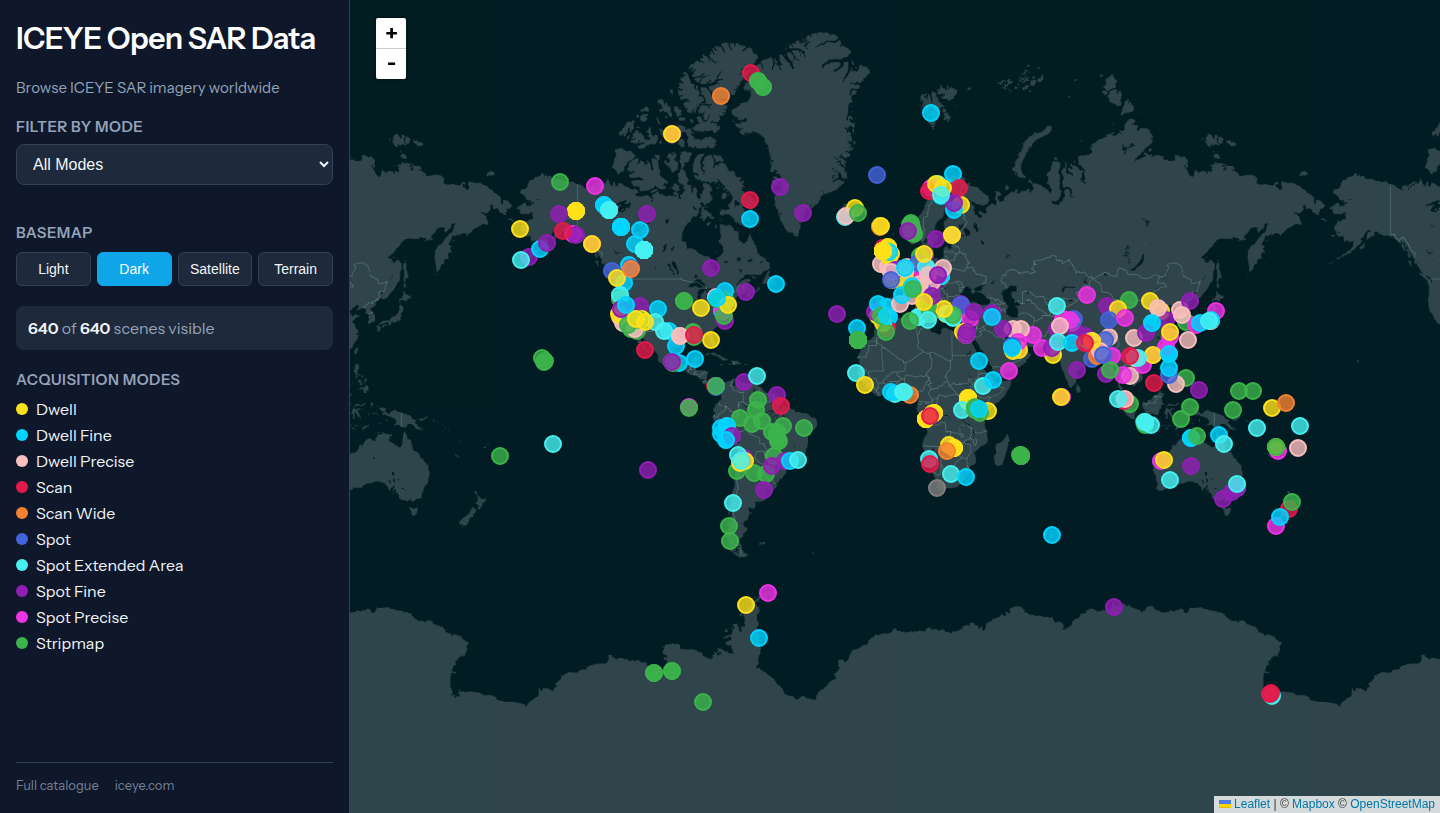Click the Dwell Fine legend label
Screen dimensions: 1440x813
74,436
